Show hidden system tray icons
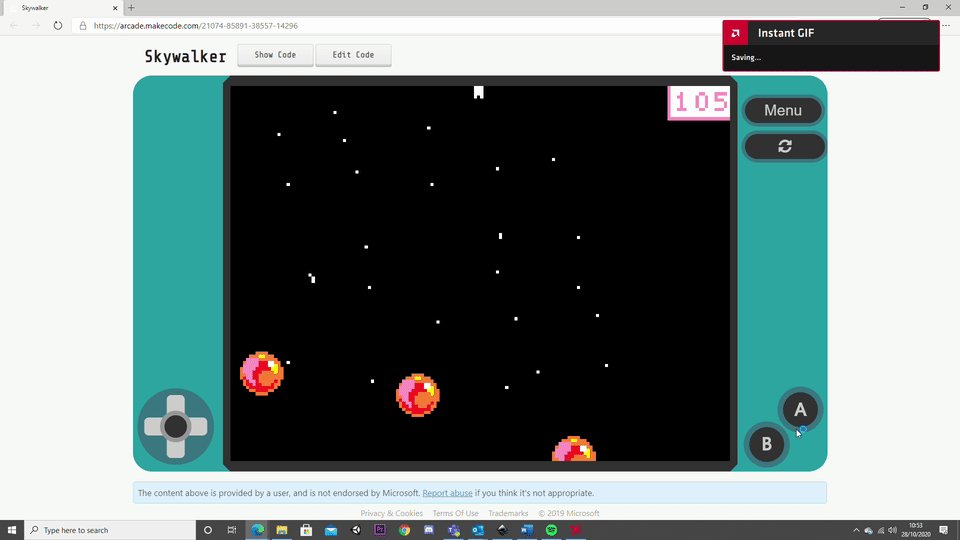Screen dimensions: 960x540 point(856,530)
